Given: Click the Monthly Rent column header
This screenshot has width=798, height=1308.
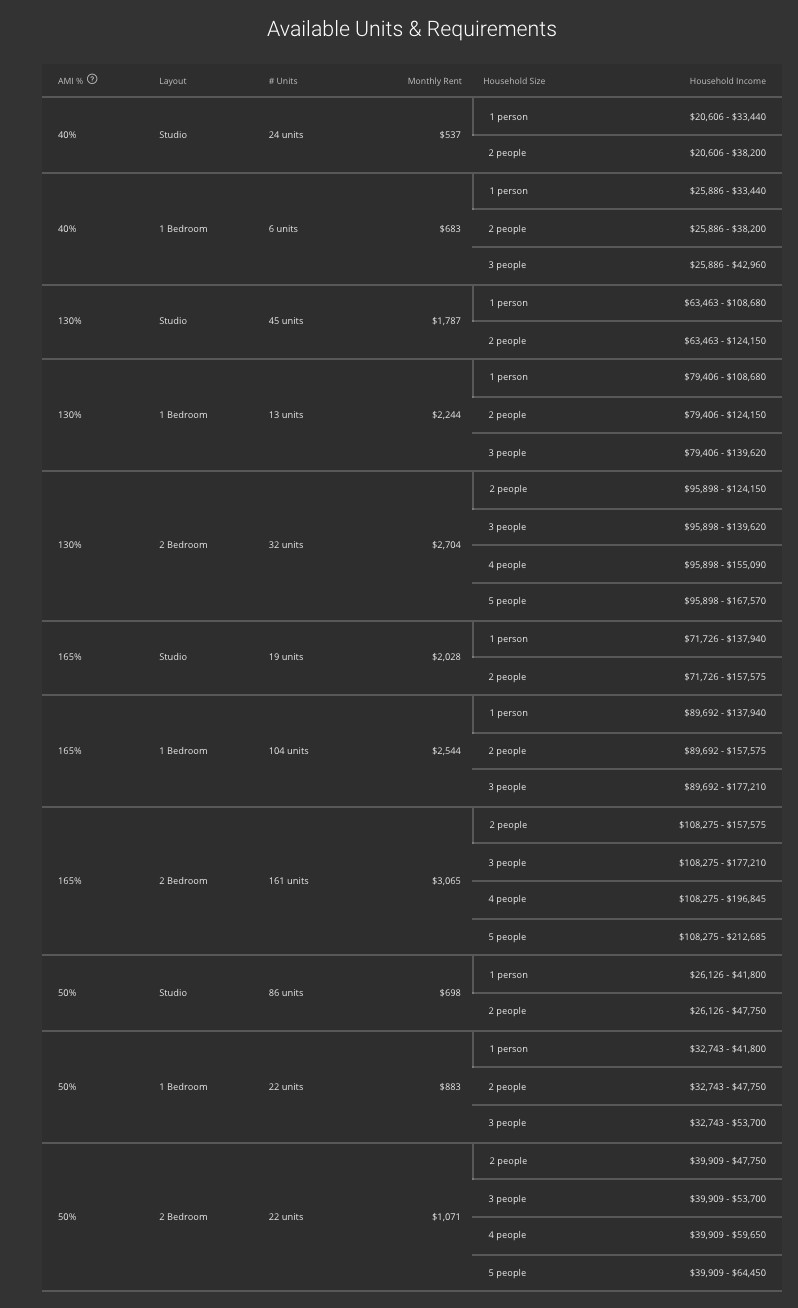Looking at the screenshot, I should (434, 81).
